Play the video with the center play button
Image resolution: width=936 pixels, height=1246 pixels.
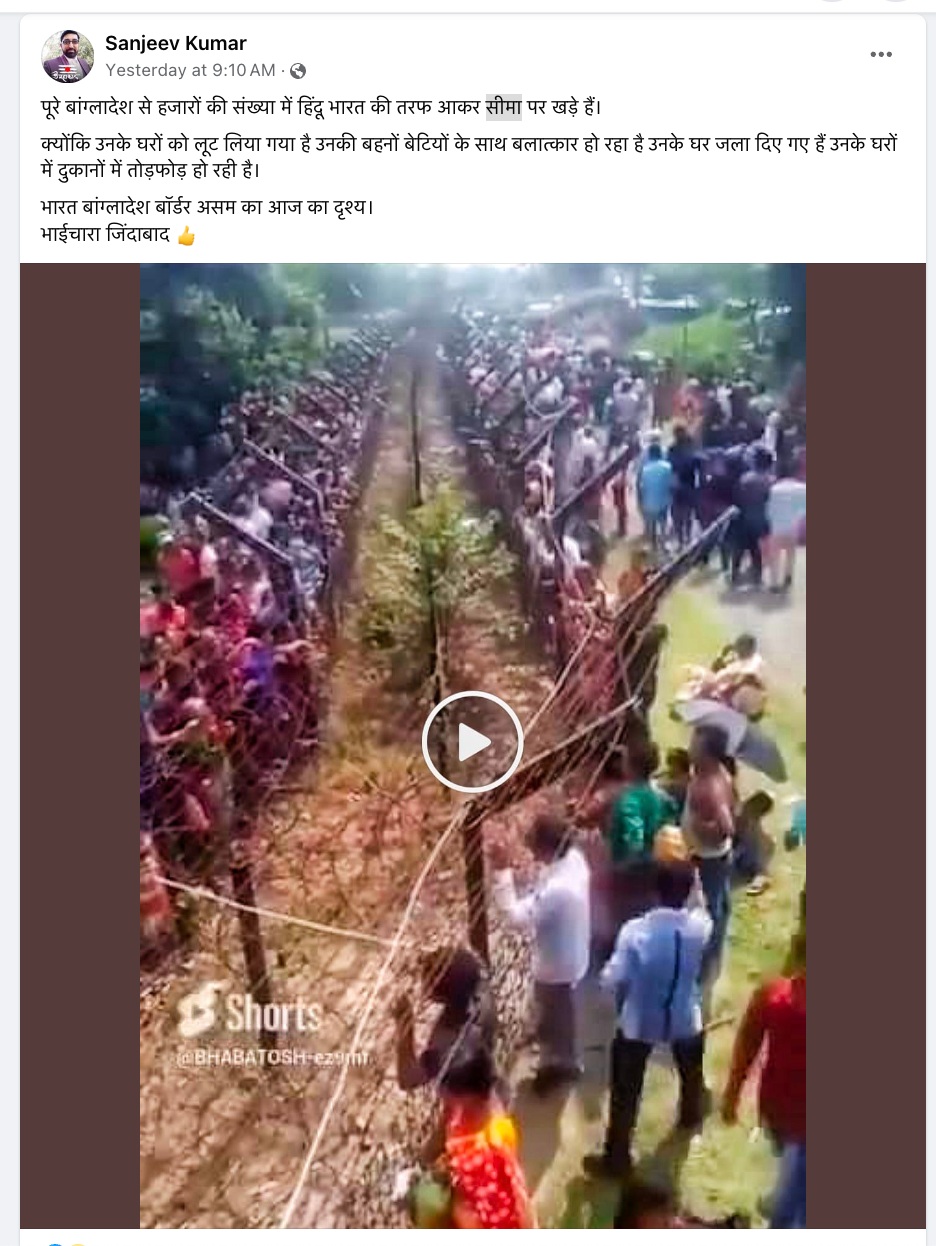pos(472,742)
